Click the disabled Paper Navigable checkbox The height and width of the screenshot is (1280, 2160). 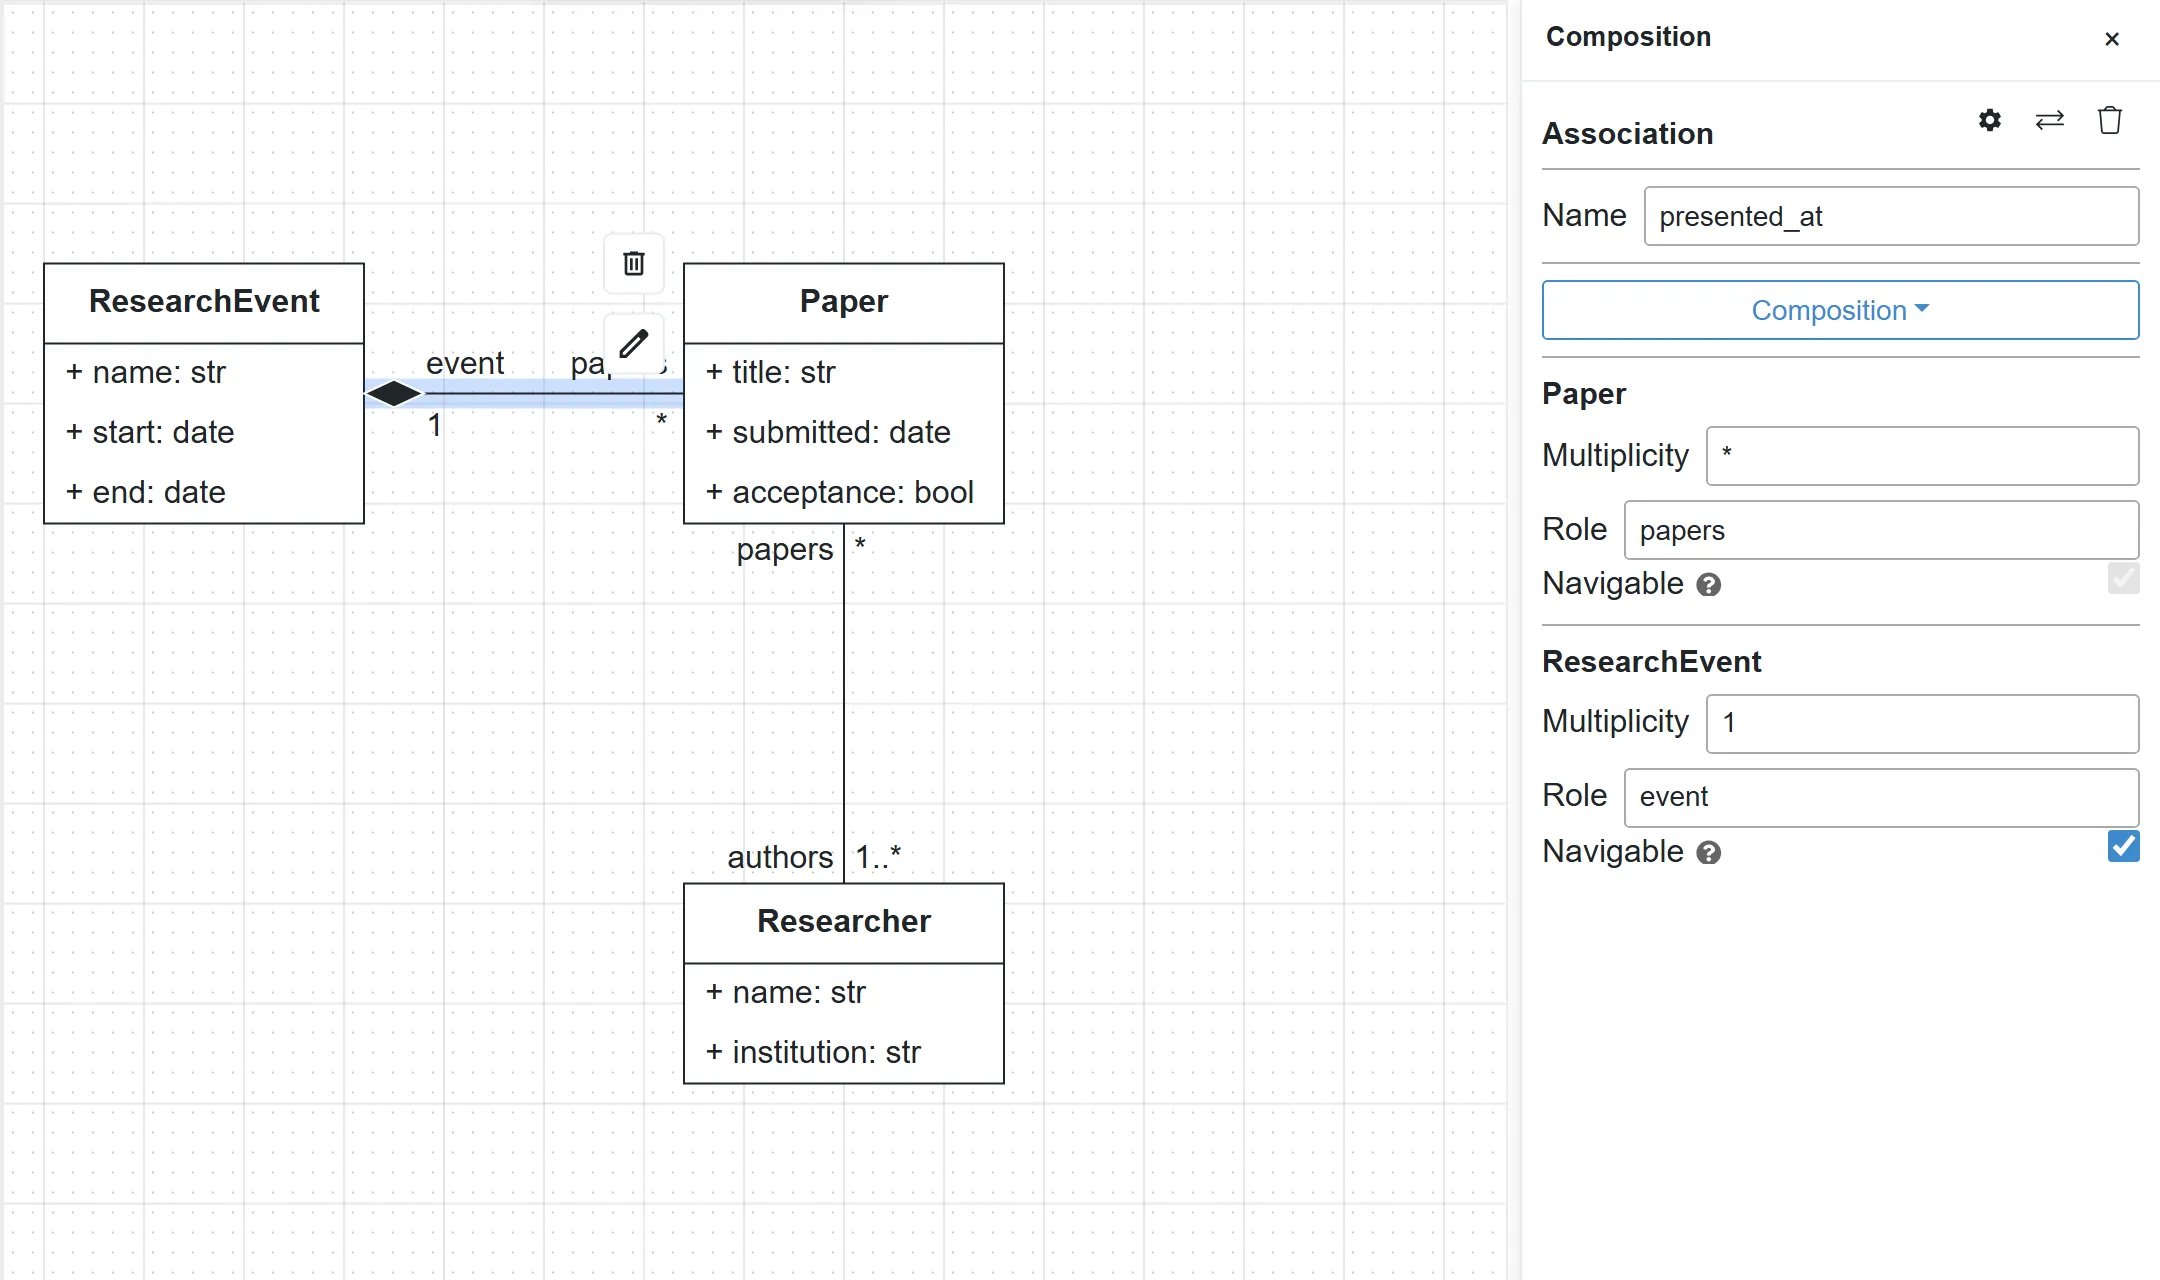pos(2124,578)
